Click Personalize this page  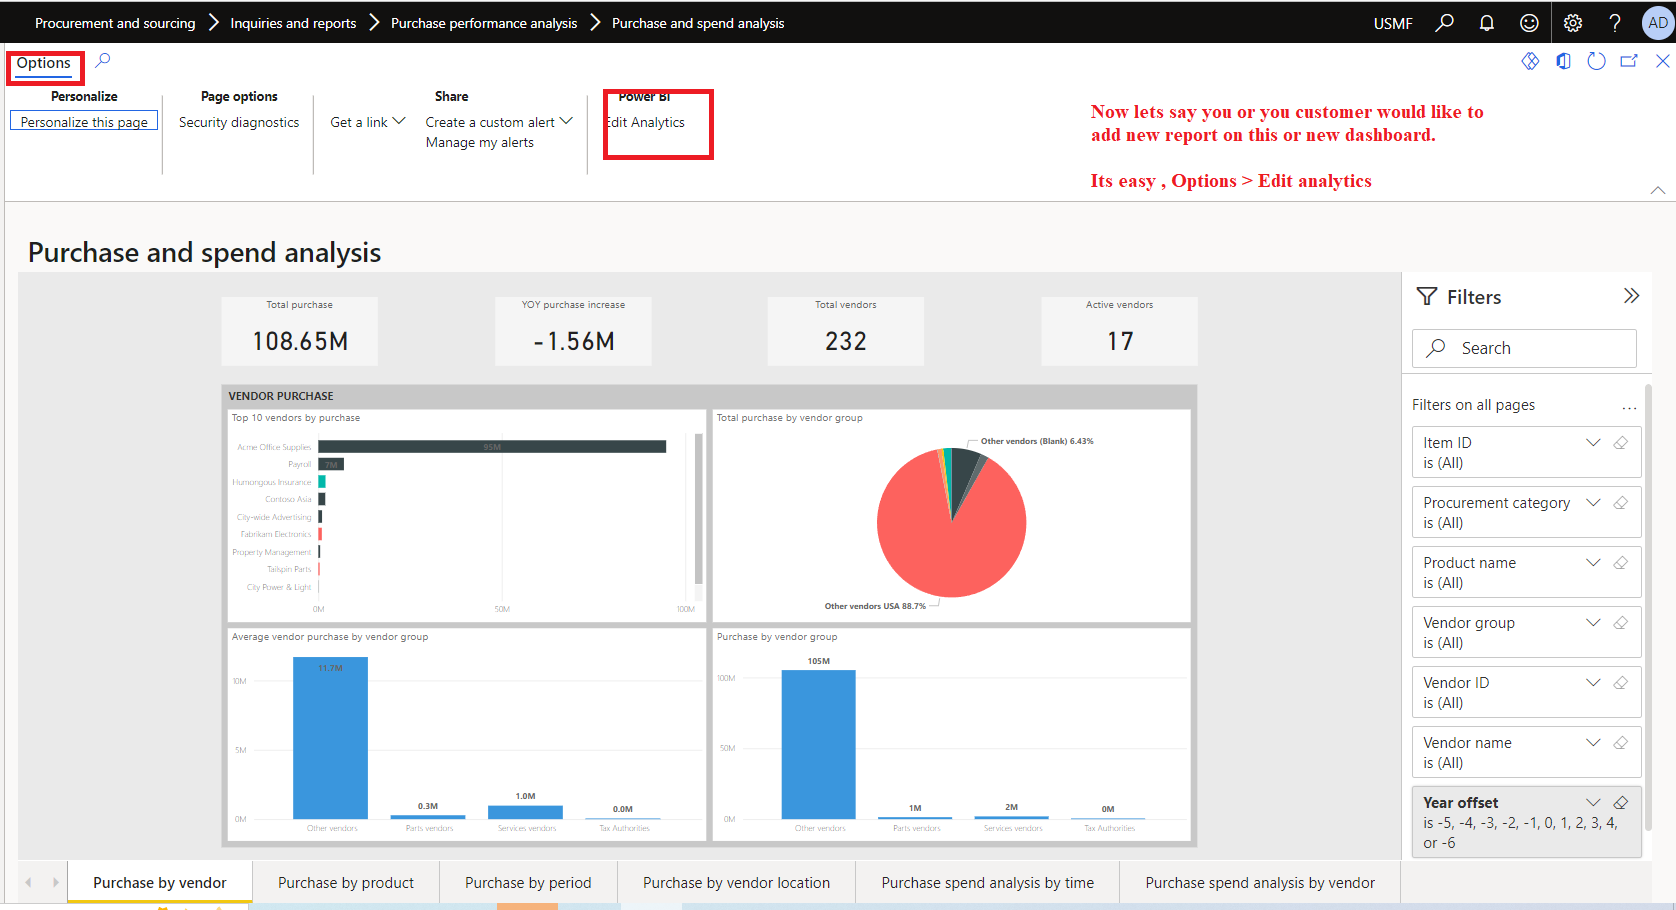[x=83, y=120]
